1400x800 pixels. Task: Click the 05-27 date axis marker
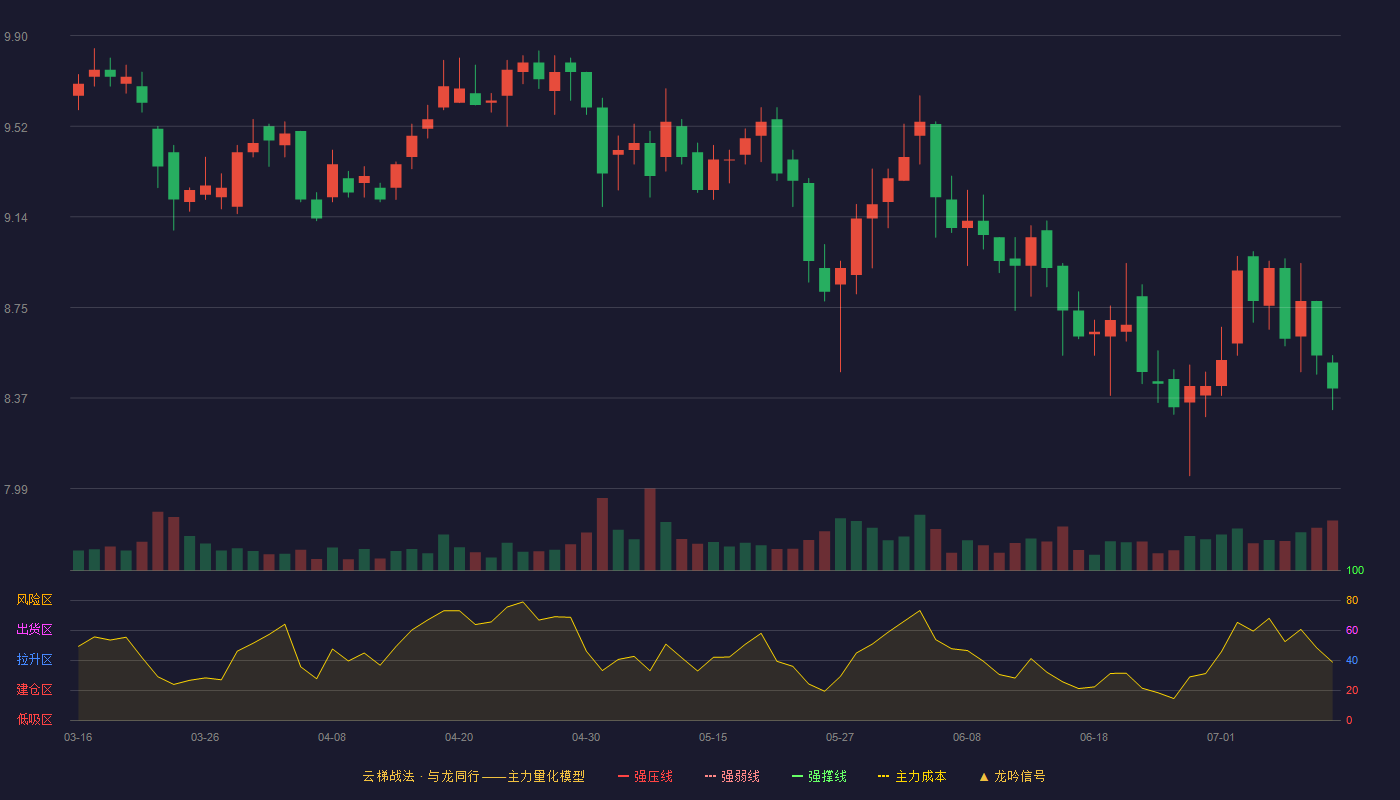[840, 737]
